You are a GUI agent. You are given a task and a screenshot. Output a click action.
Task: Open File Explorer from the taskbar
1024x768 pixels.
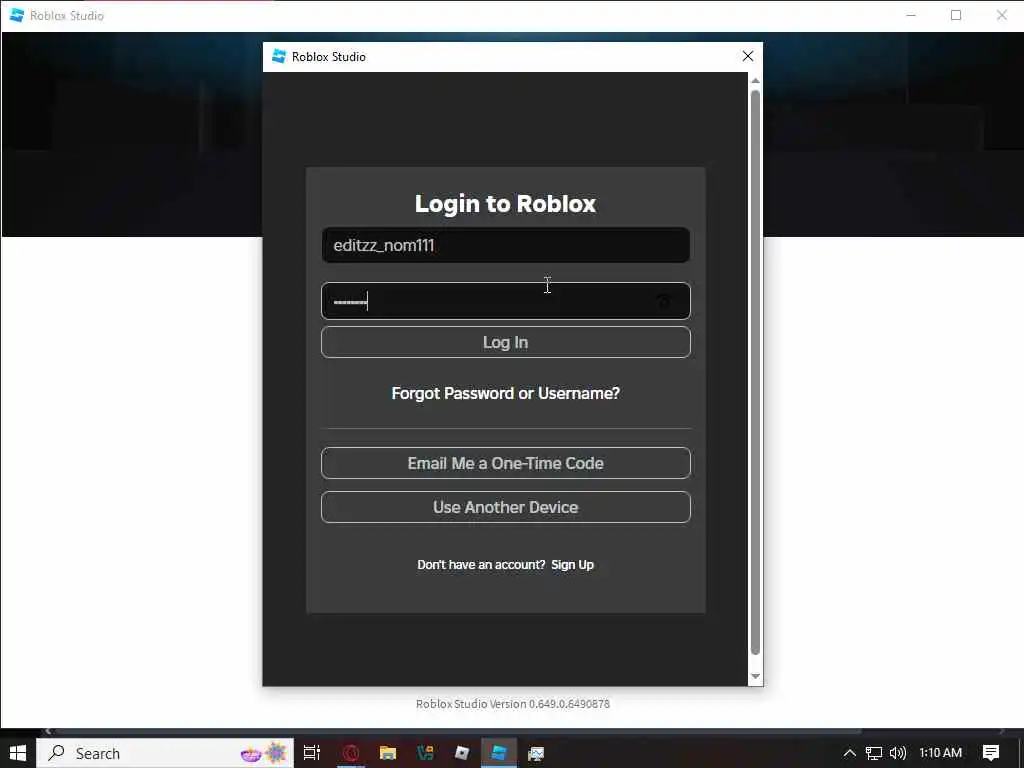click(388, 753)
